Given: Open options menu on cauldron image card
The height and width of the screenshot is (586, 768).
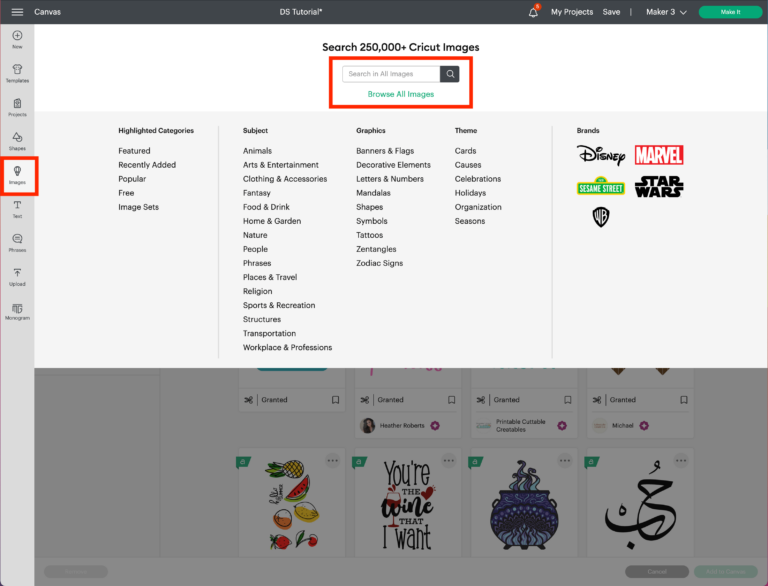Looking at the screenshot, I should coord(564,461).
